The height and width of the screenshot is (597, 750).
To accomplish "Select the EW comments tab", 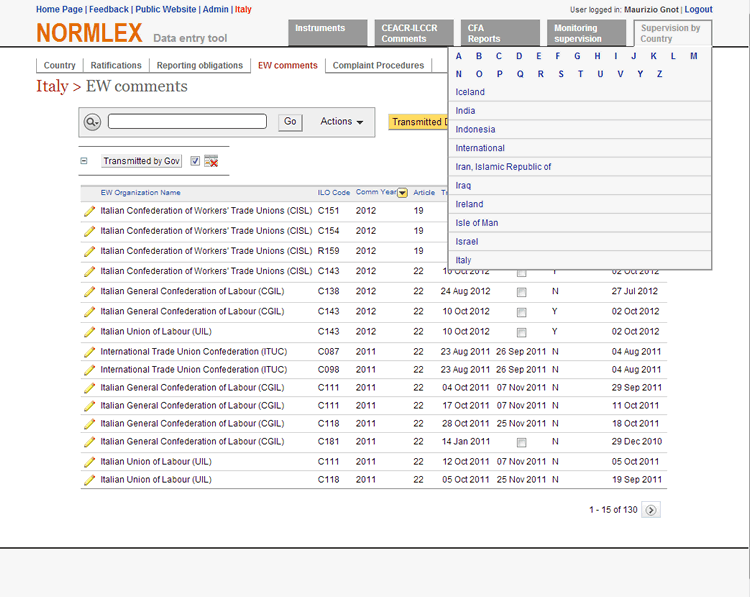I will point(288,66).
